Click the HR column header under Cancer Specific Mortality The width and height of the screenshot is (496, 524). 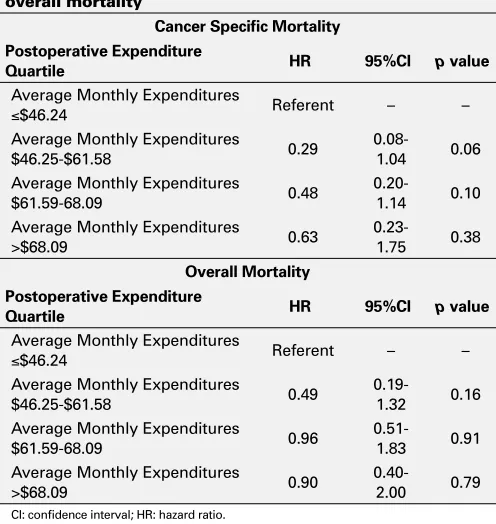300,61
